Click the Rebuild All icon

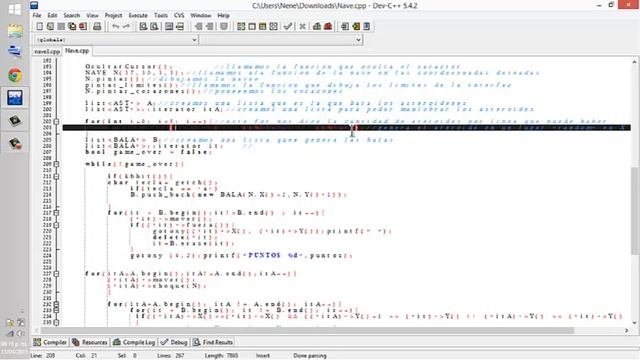coord(273,27)
